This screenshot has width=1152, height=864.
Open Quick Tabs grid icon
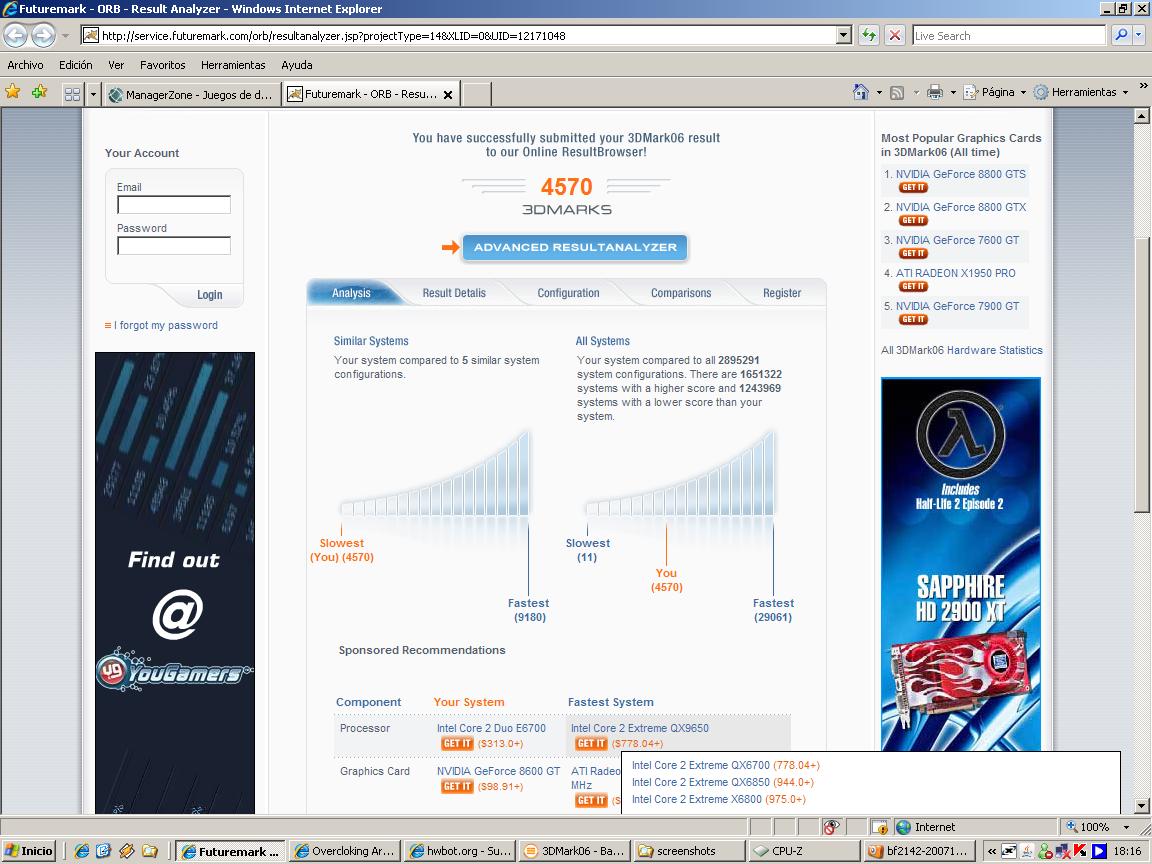pyautogui.click(x=72, y=94)
